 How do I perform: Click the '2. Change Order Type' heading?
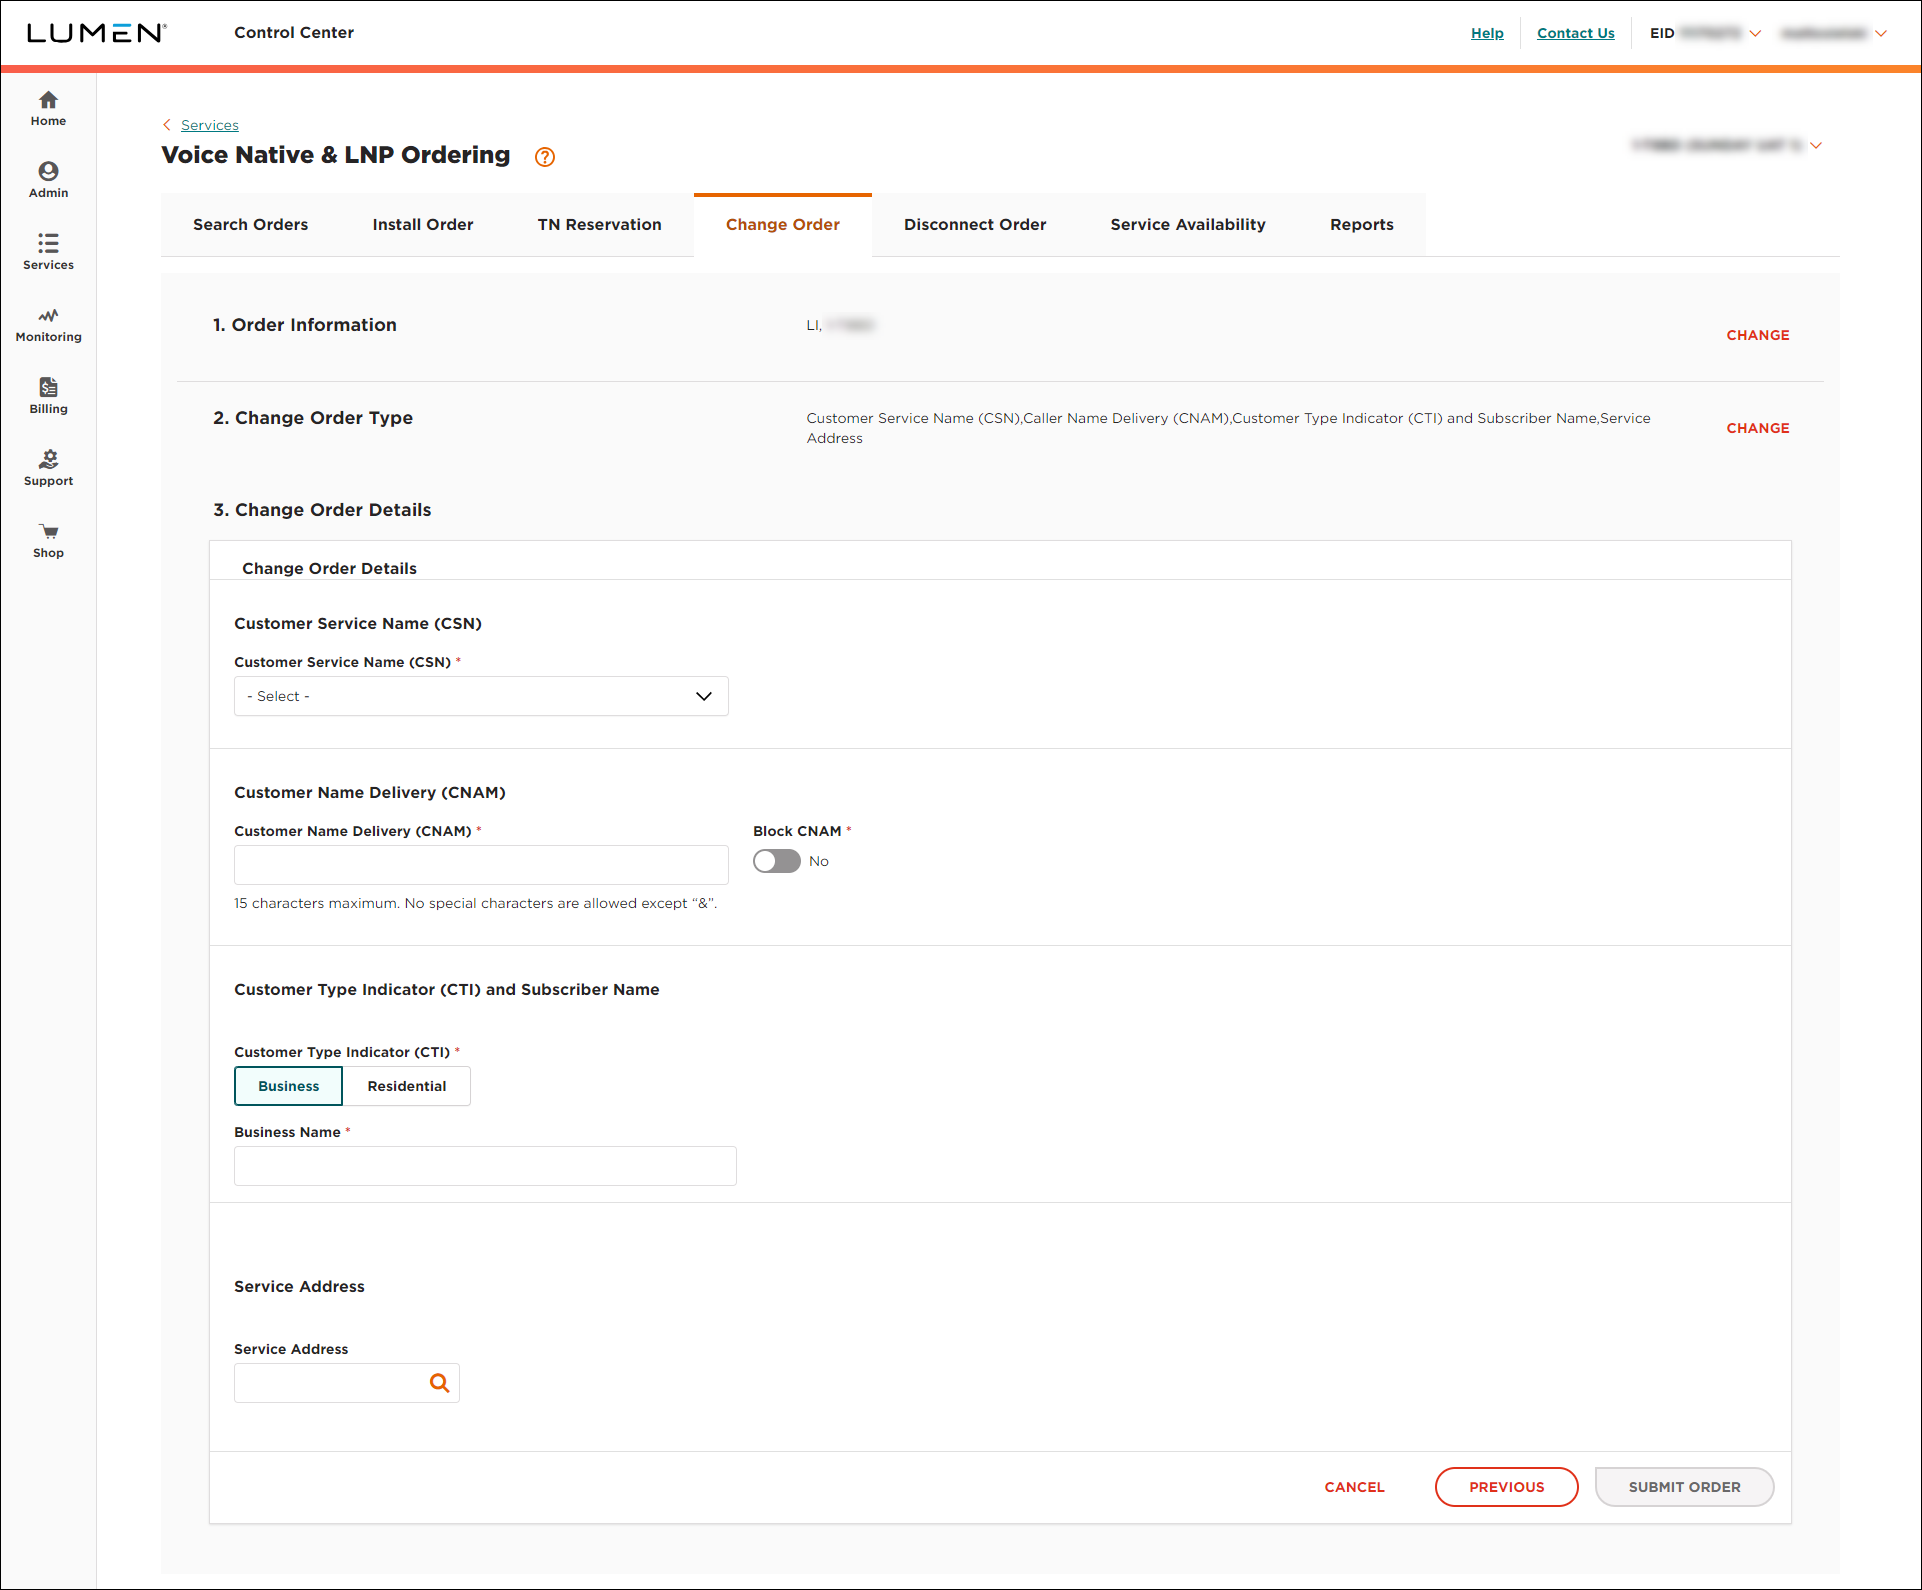[313, 418]
